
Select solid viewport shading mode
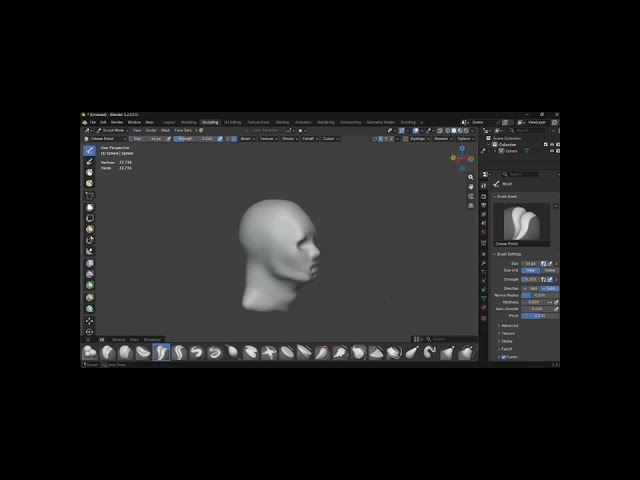453,131
